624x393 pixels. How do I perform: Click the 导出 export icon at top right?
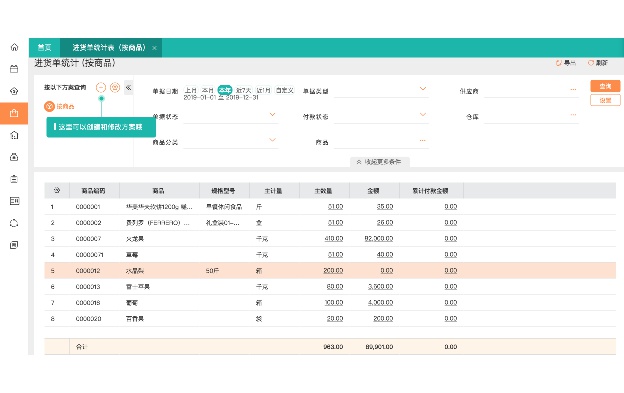click(x=566, y=63)
